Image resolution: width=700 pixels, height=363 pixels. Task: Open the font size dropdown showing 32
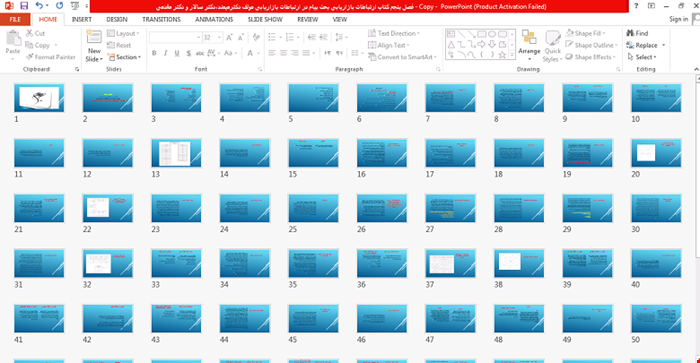pyautogui.click(x=212, y=38)
